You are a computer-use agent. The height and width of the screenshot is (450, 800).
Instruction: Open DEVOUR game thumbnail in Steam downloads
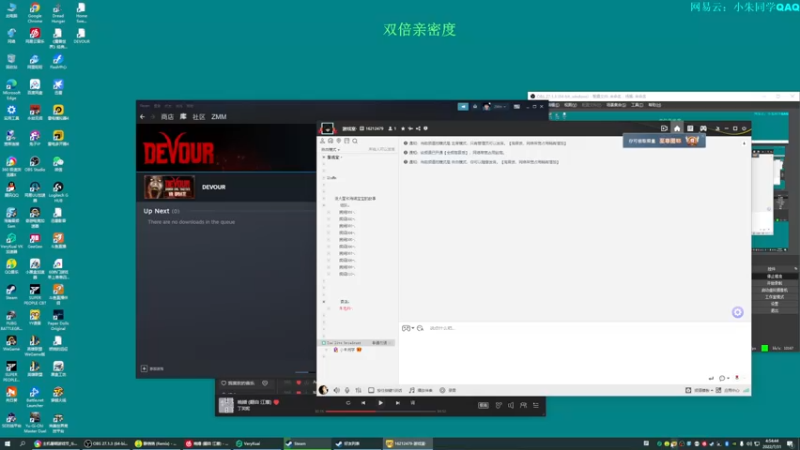tap(169, 187)
